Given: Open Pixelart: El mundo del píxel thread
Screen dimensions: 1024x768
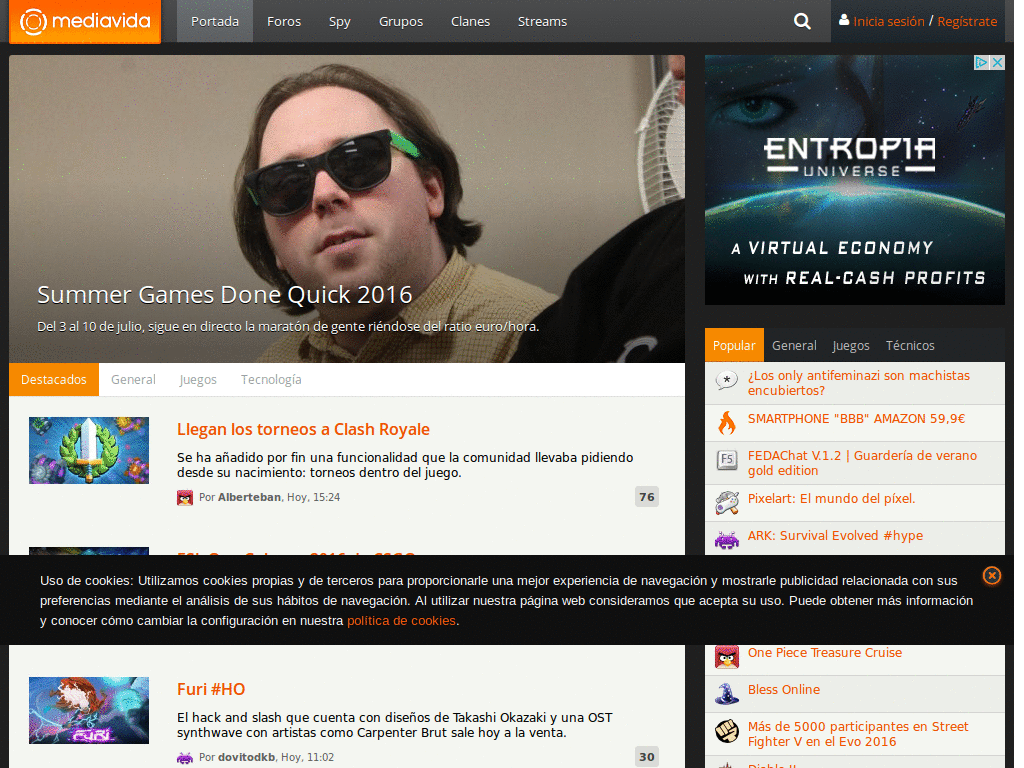Looking at the screenshot, I should pos(831,498).
